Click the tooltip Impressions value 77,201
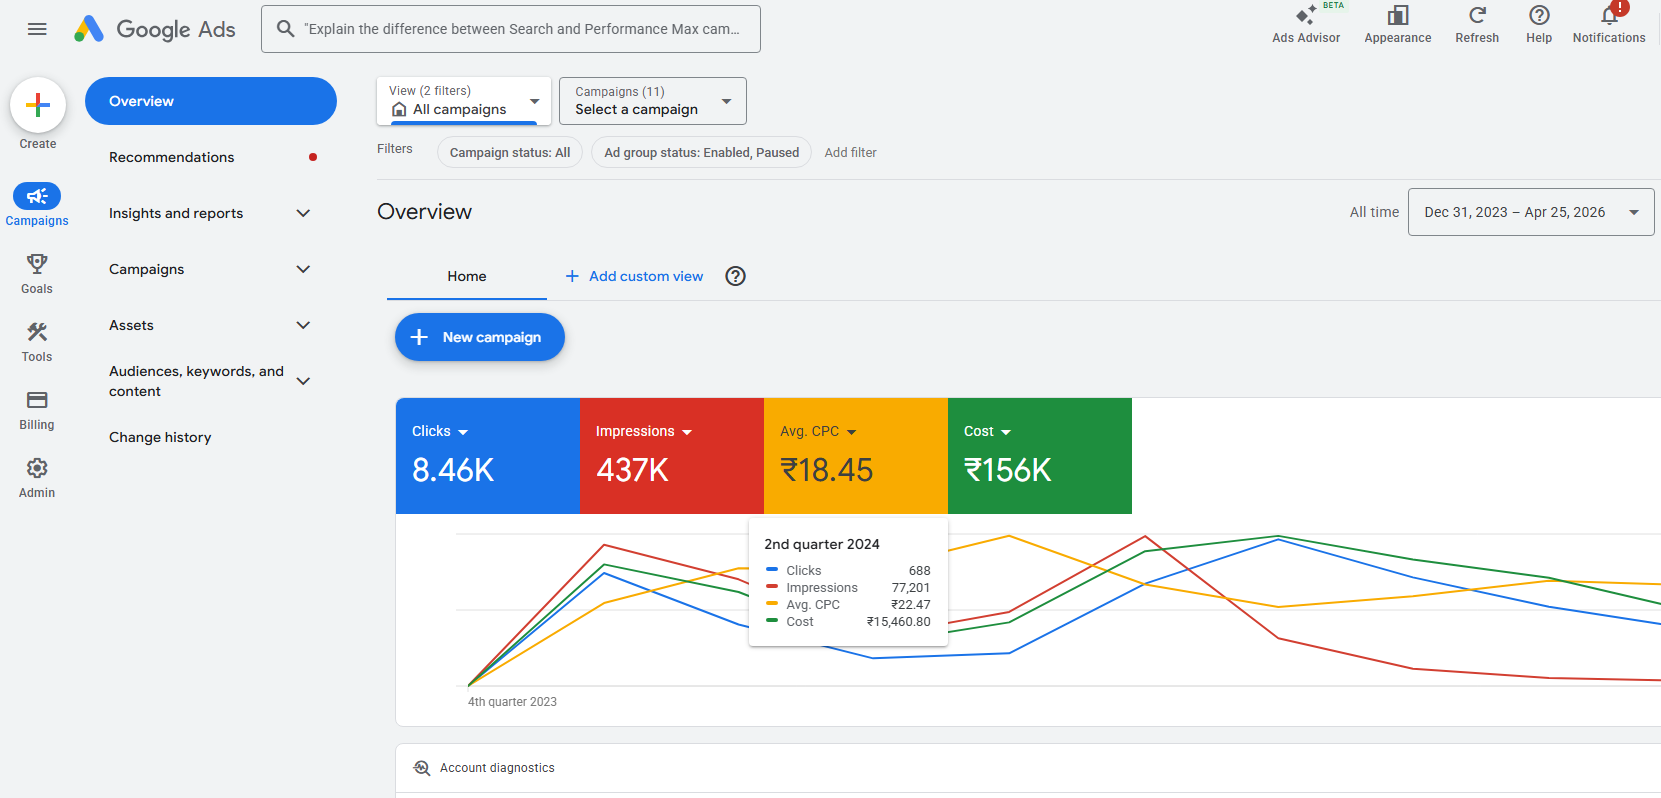This screenshot has height=798, width=1661. (911, 588)
